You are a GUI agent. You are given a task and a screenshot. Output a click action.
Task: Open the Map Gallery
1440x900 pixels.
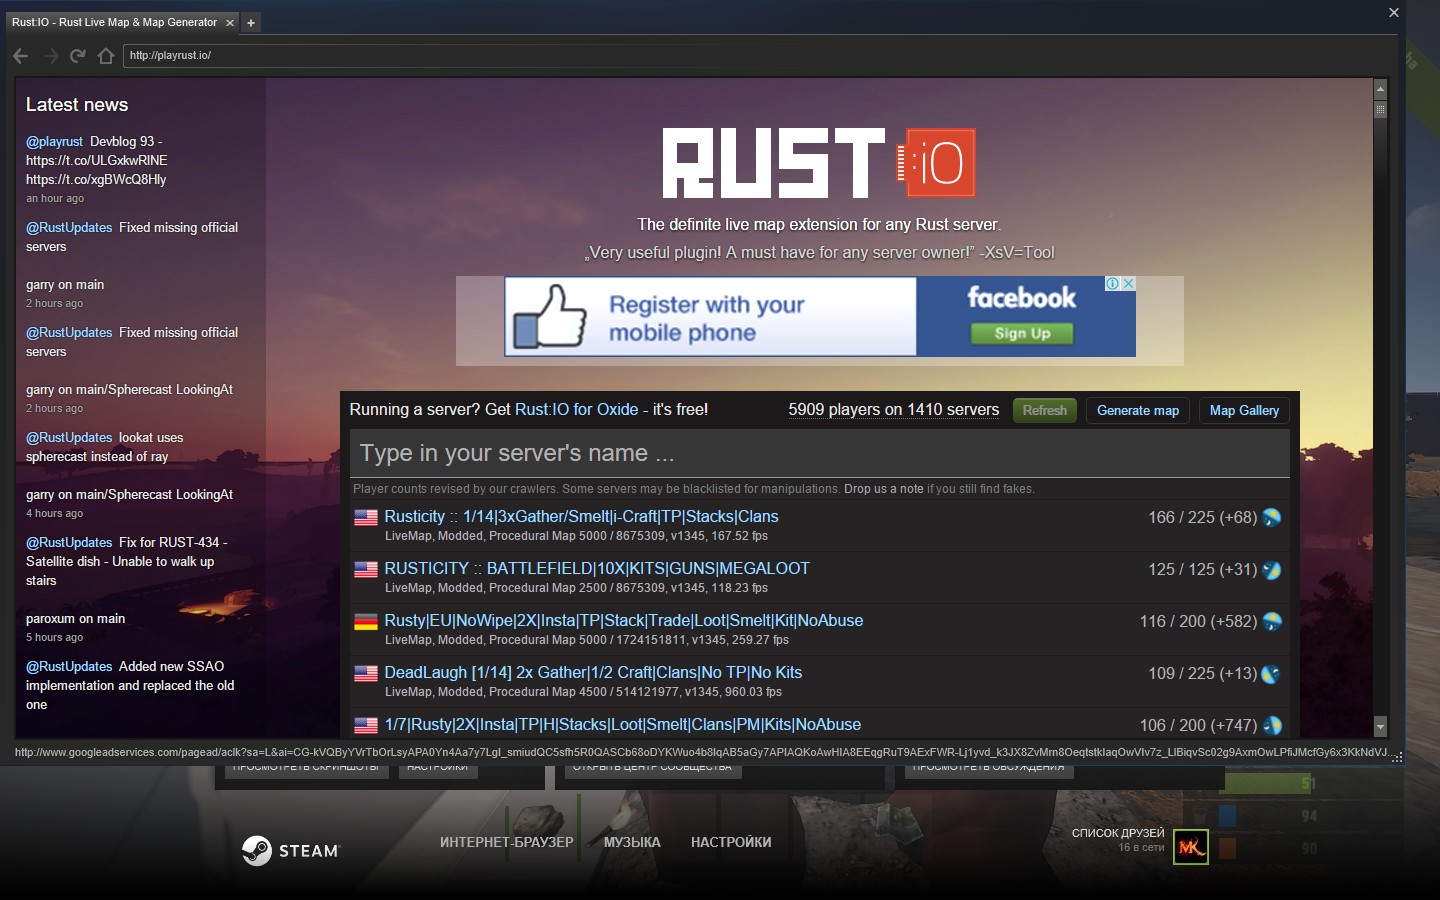click(1244, 410)
